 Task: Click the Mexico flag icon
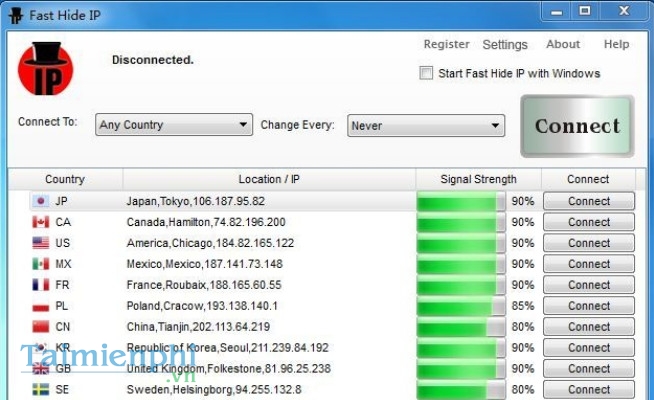tap(40, 264)
